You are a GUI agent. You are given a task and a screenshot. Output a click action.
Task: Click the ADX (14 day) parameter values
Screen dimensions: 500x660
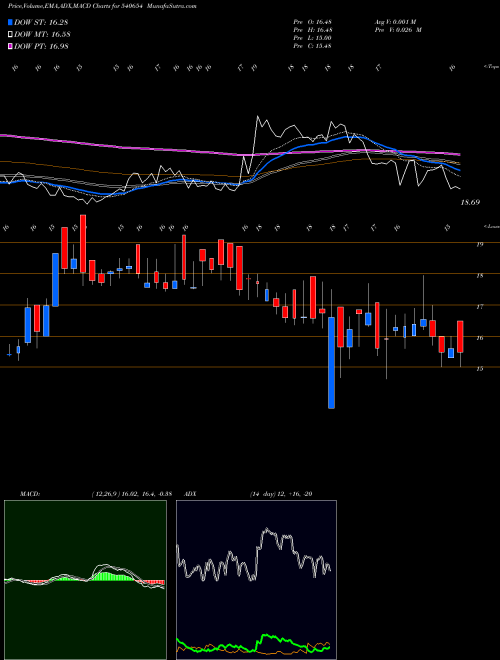(281, 494)
